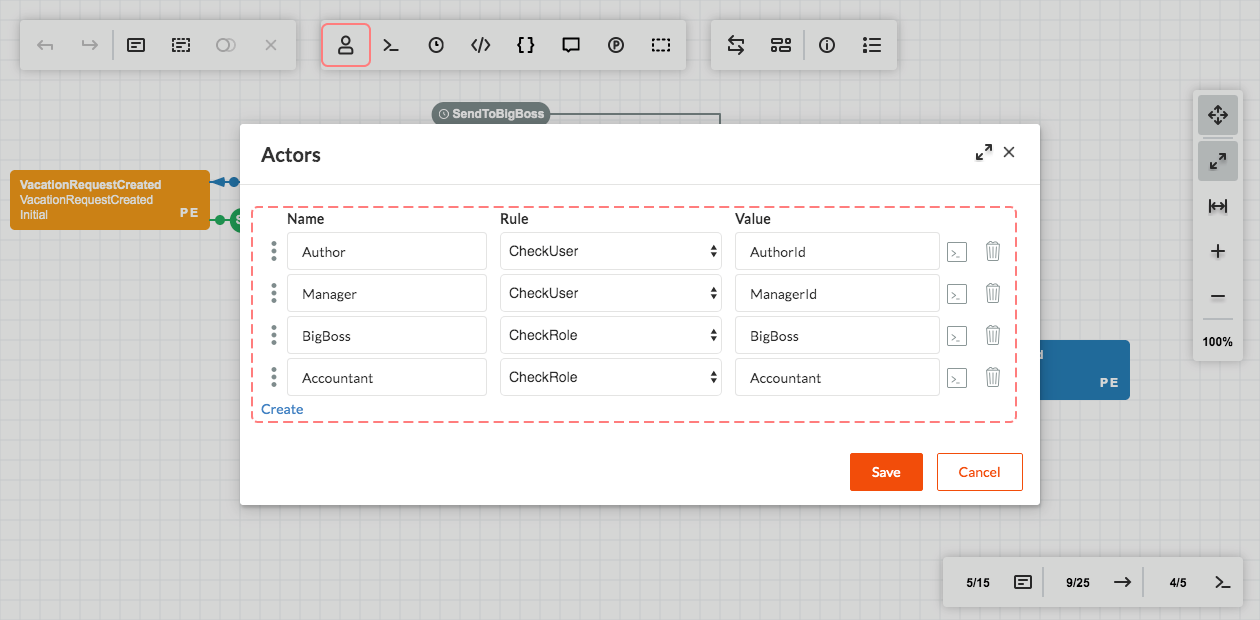The height and width of the screenshot is (620, 1260).
Task: Select the move canvas tool
Action: [1218, 115]
